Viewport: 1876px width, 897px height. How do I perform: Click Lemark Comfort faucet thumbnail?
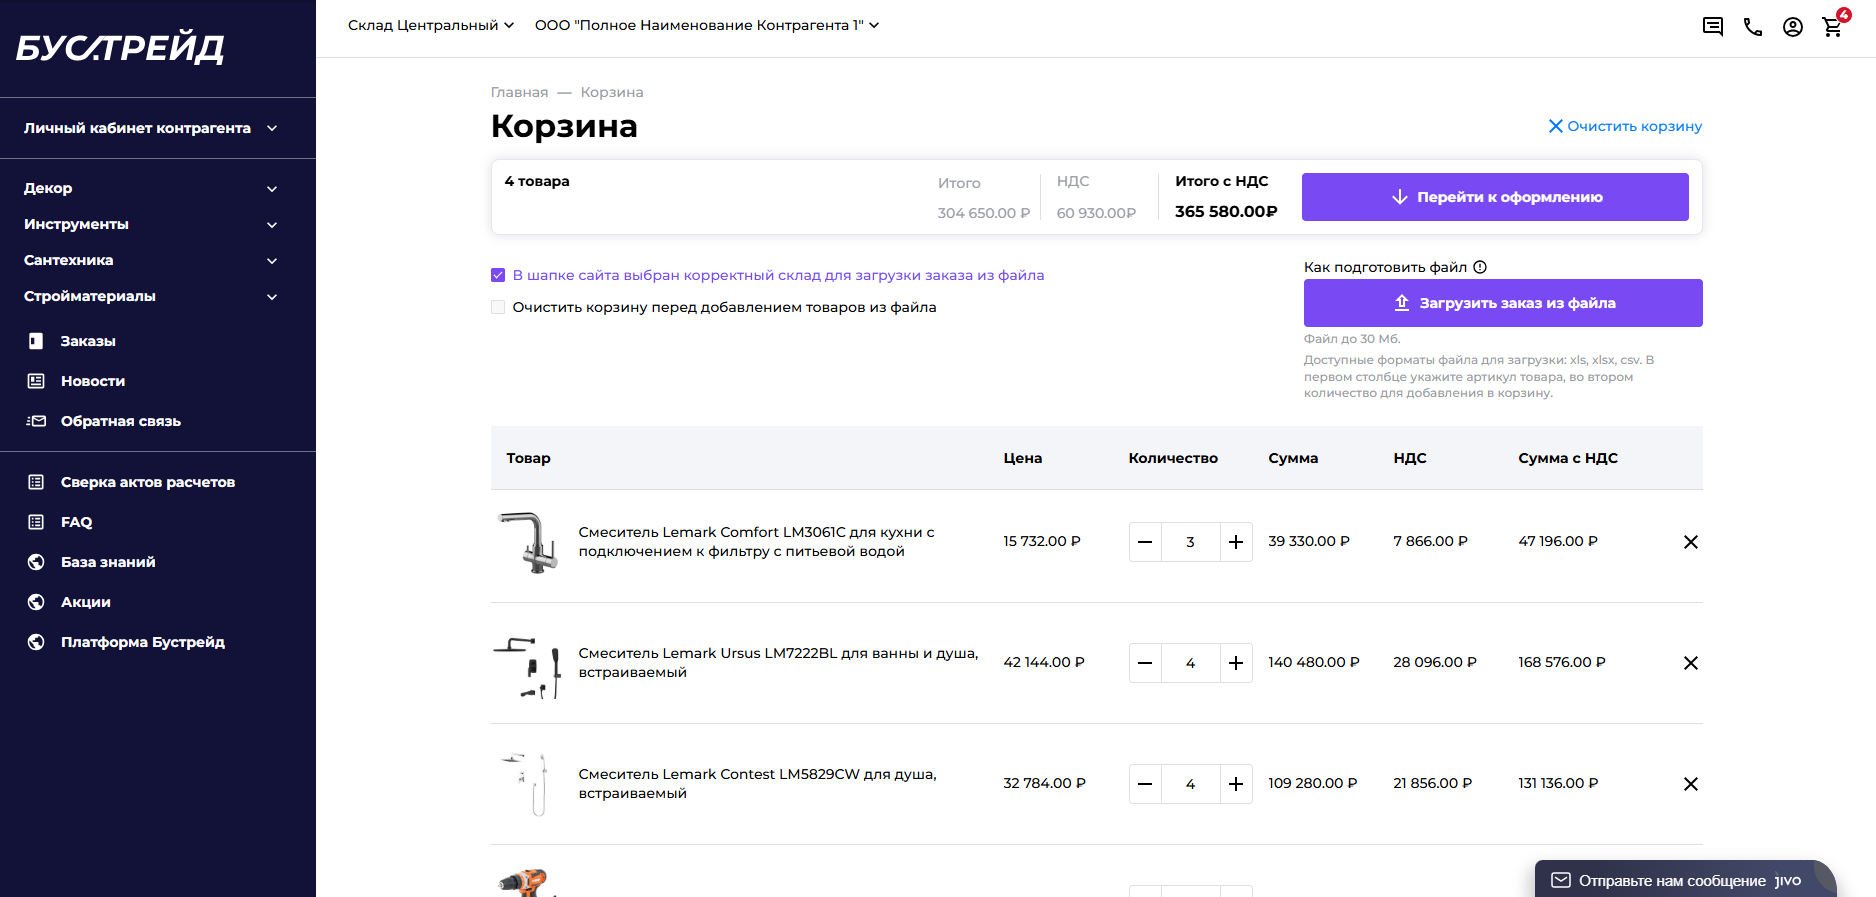(x=528, y=542)
